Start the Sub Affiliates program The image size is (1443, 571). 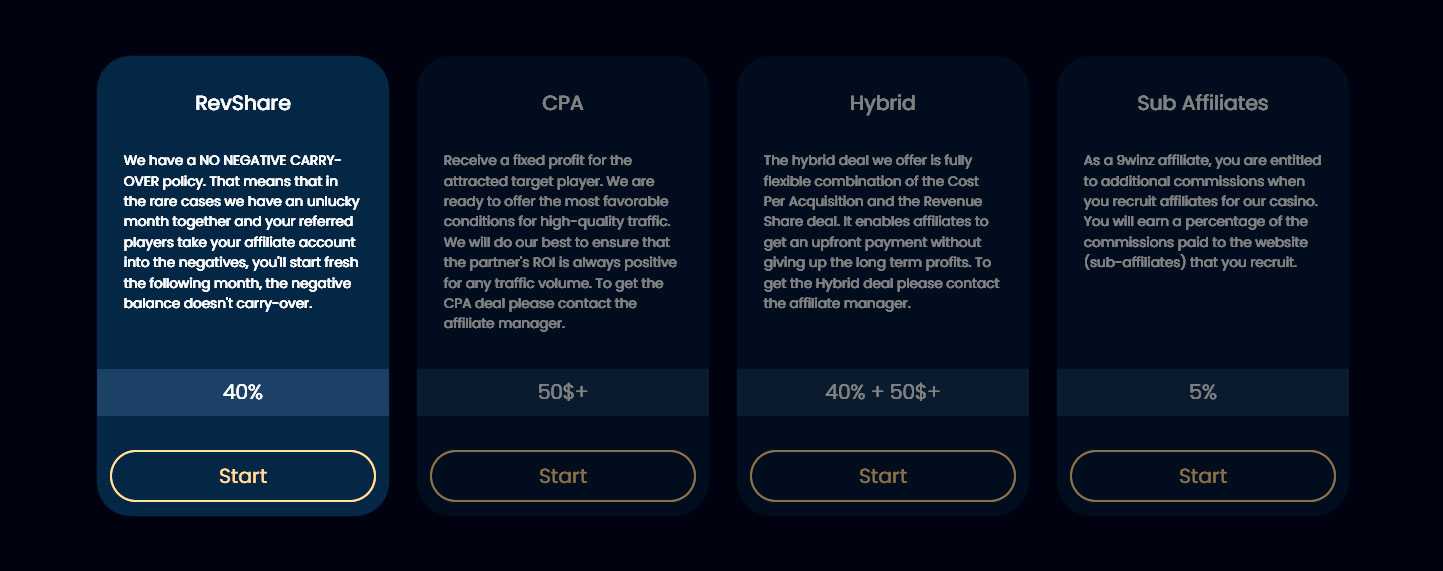tap(1203, 476)
